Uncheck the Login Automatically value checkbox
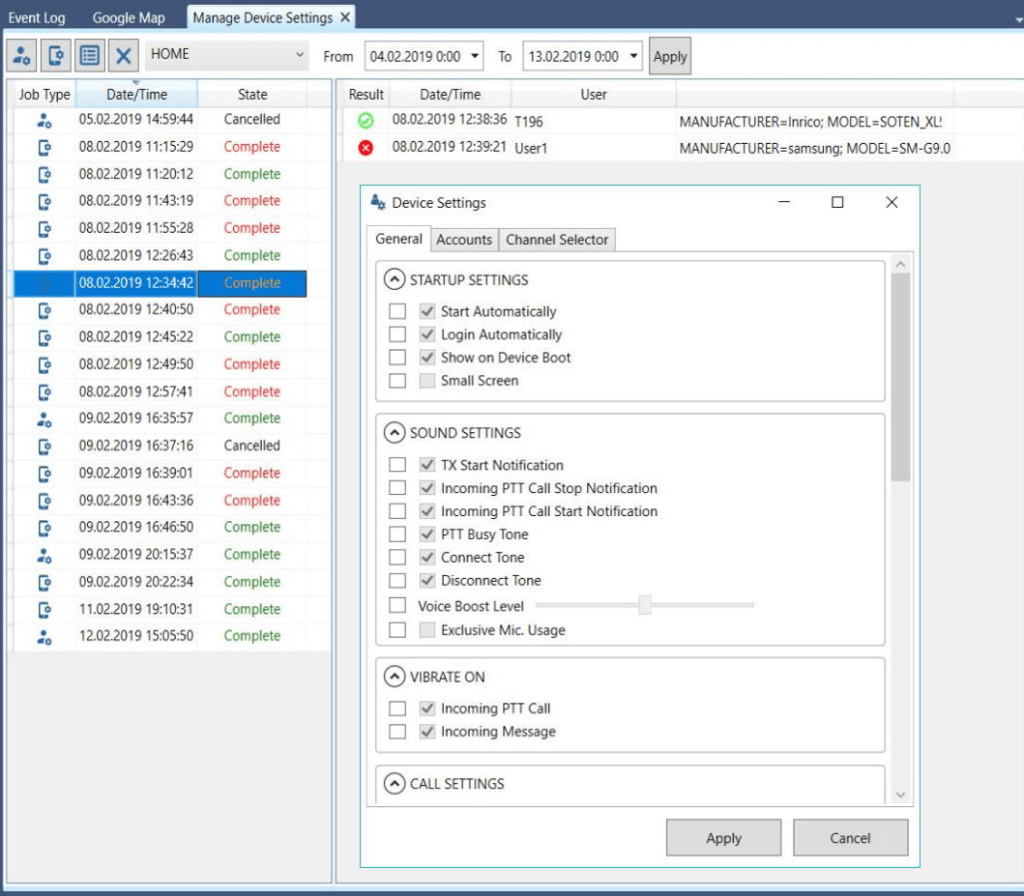1024x896 pixels. [x=427, y=334]
